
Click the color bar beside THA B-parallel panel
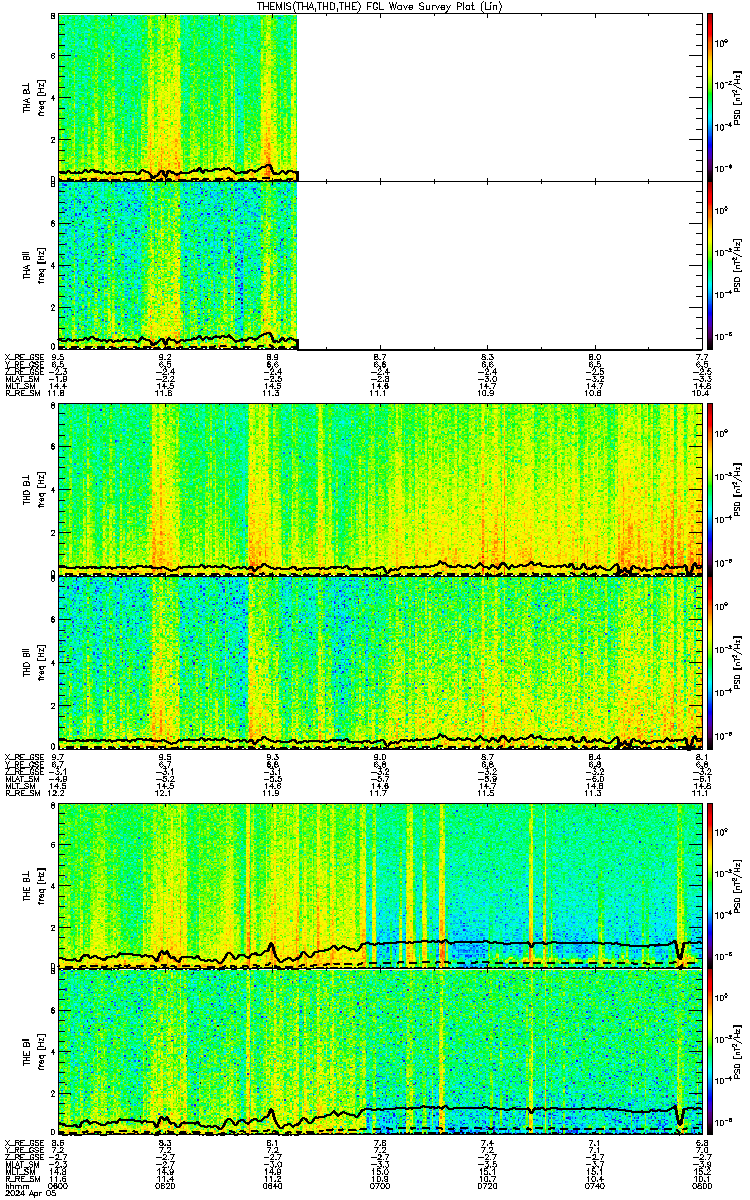[711, 265]
